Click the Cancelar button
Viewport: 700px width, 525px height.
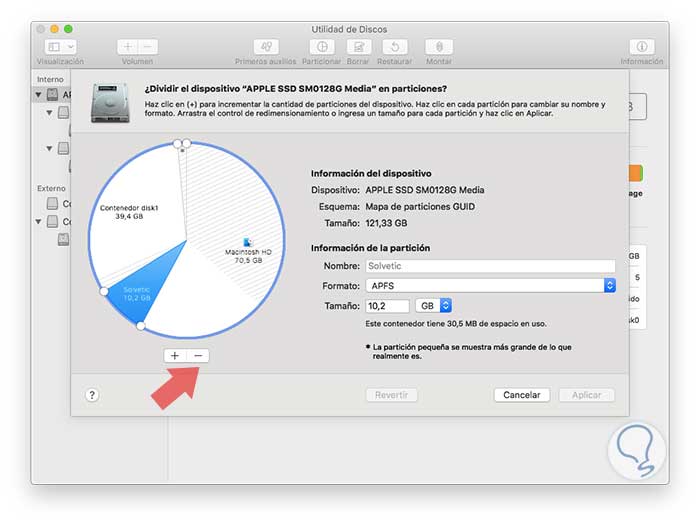tap(521, 395)
